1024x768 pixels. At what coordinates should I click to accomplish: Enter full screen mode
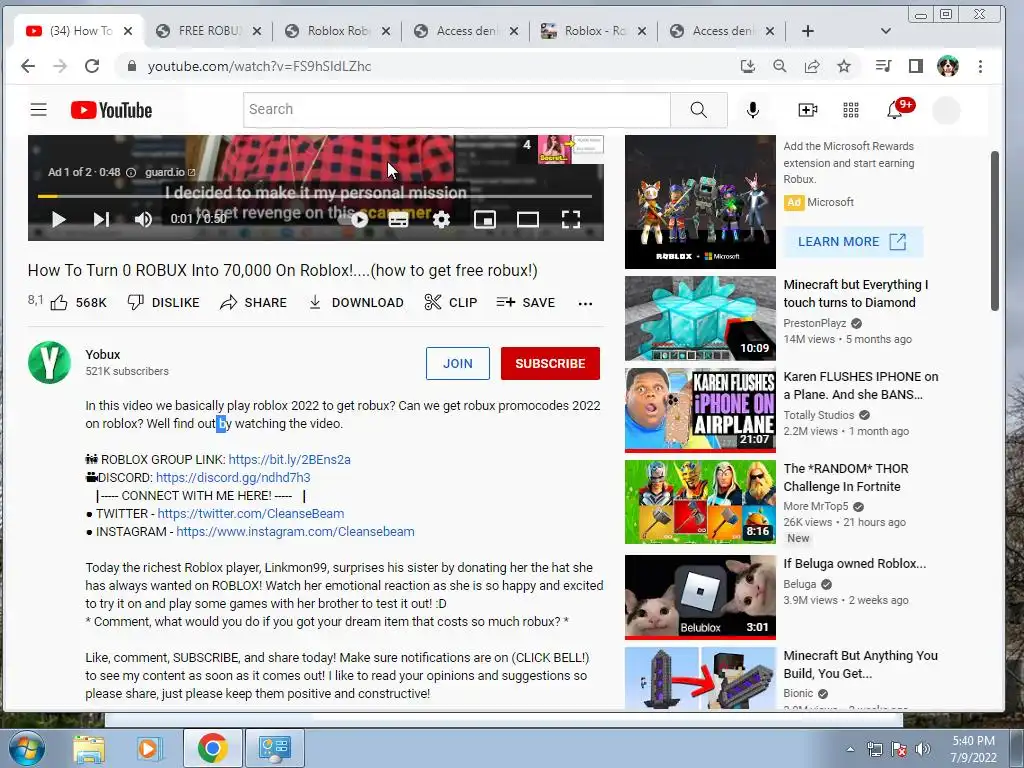[571, 220]
